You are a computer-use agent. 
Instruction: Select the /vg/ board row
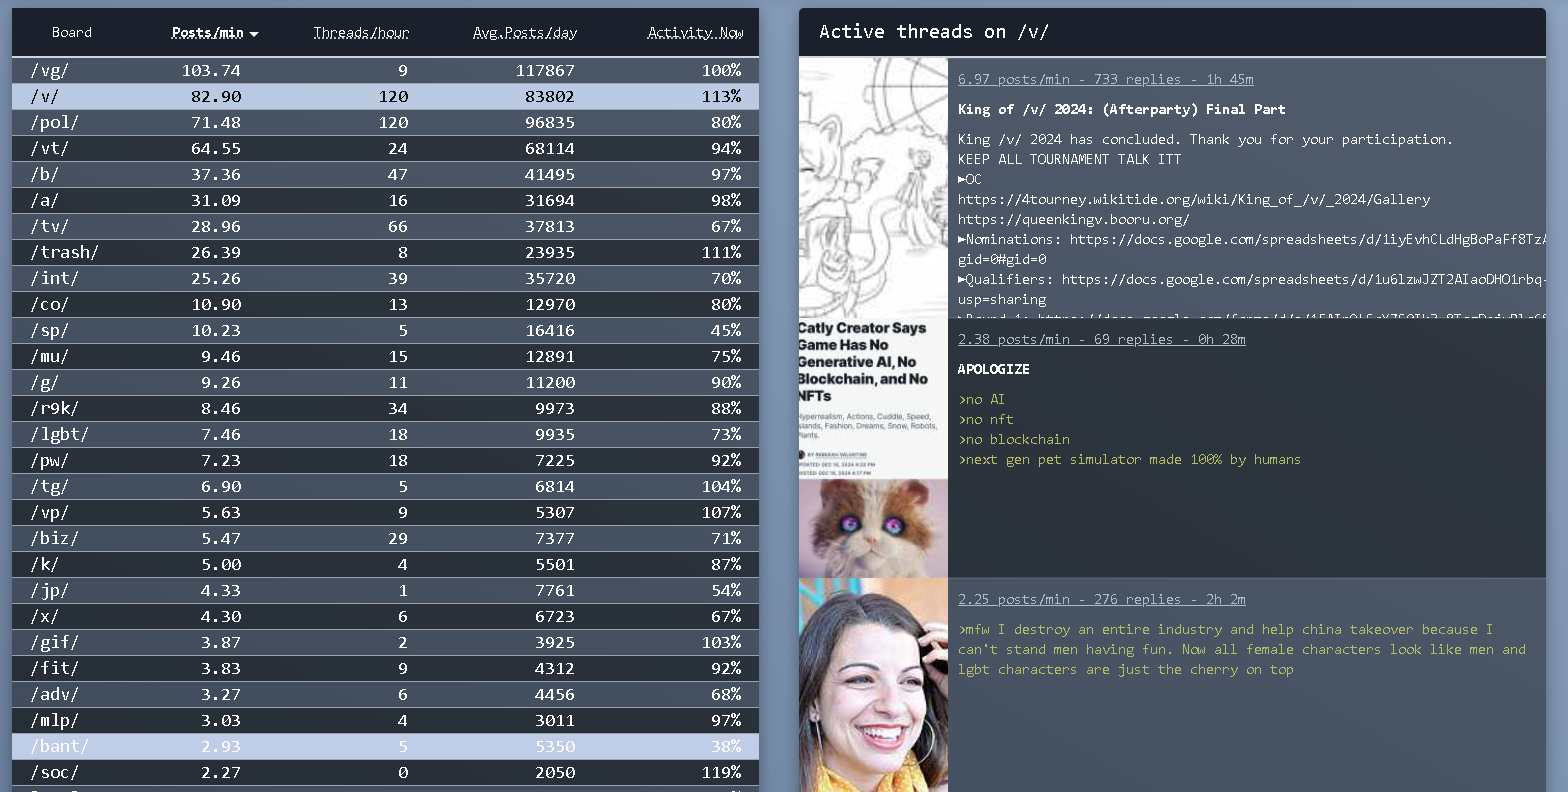(x=385, y=71)
